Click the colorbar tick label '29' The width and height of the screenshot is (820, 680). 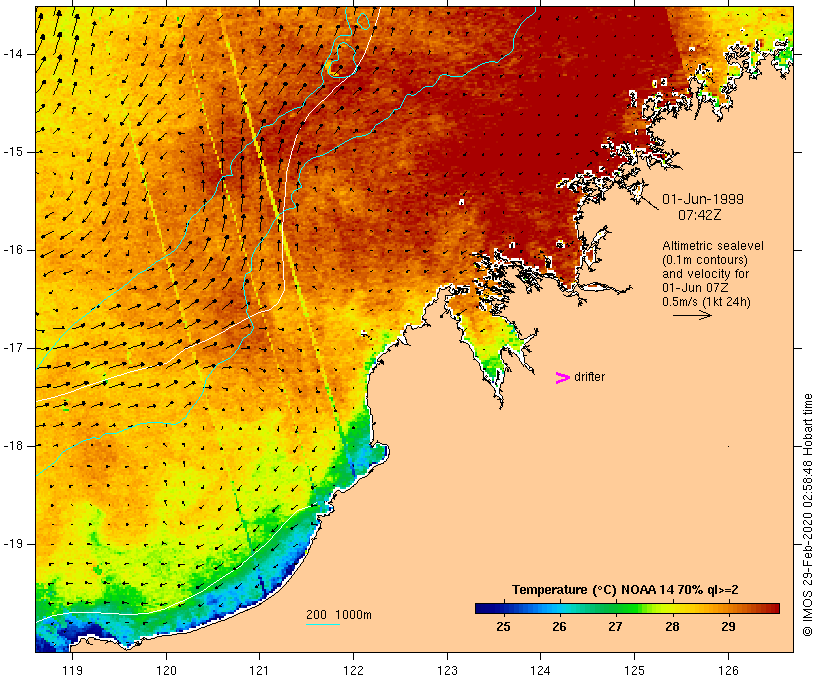click(728, 627)
